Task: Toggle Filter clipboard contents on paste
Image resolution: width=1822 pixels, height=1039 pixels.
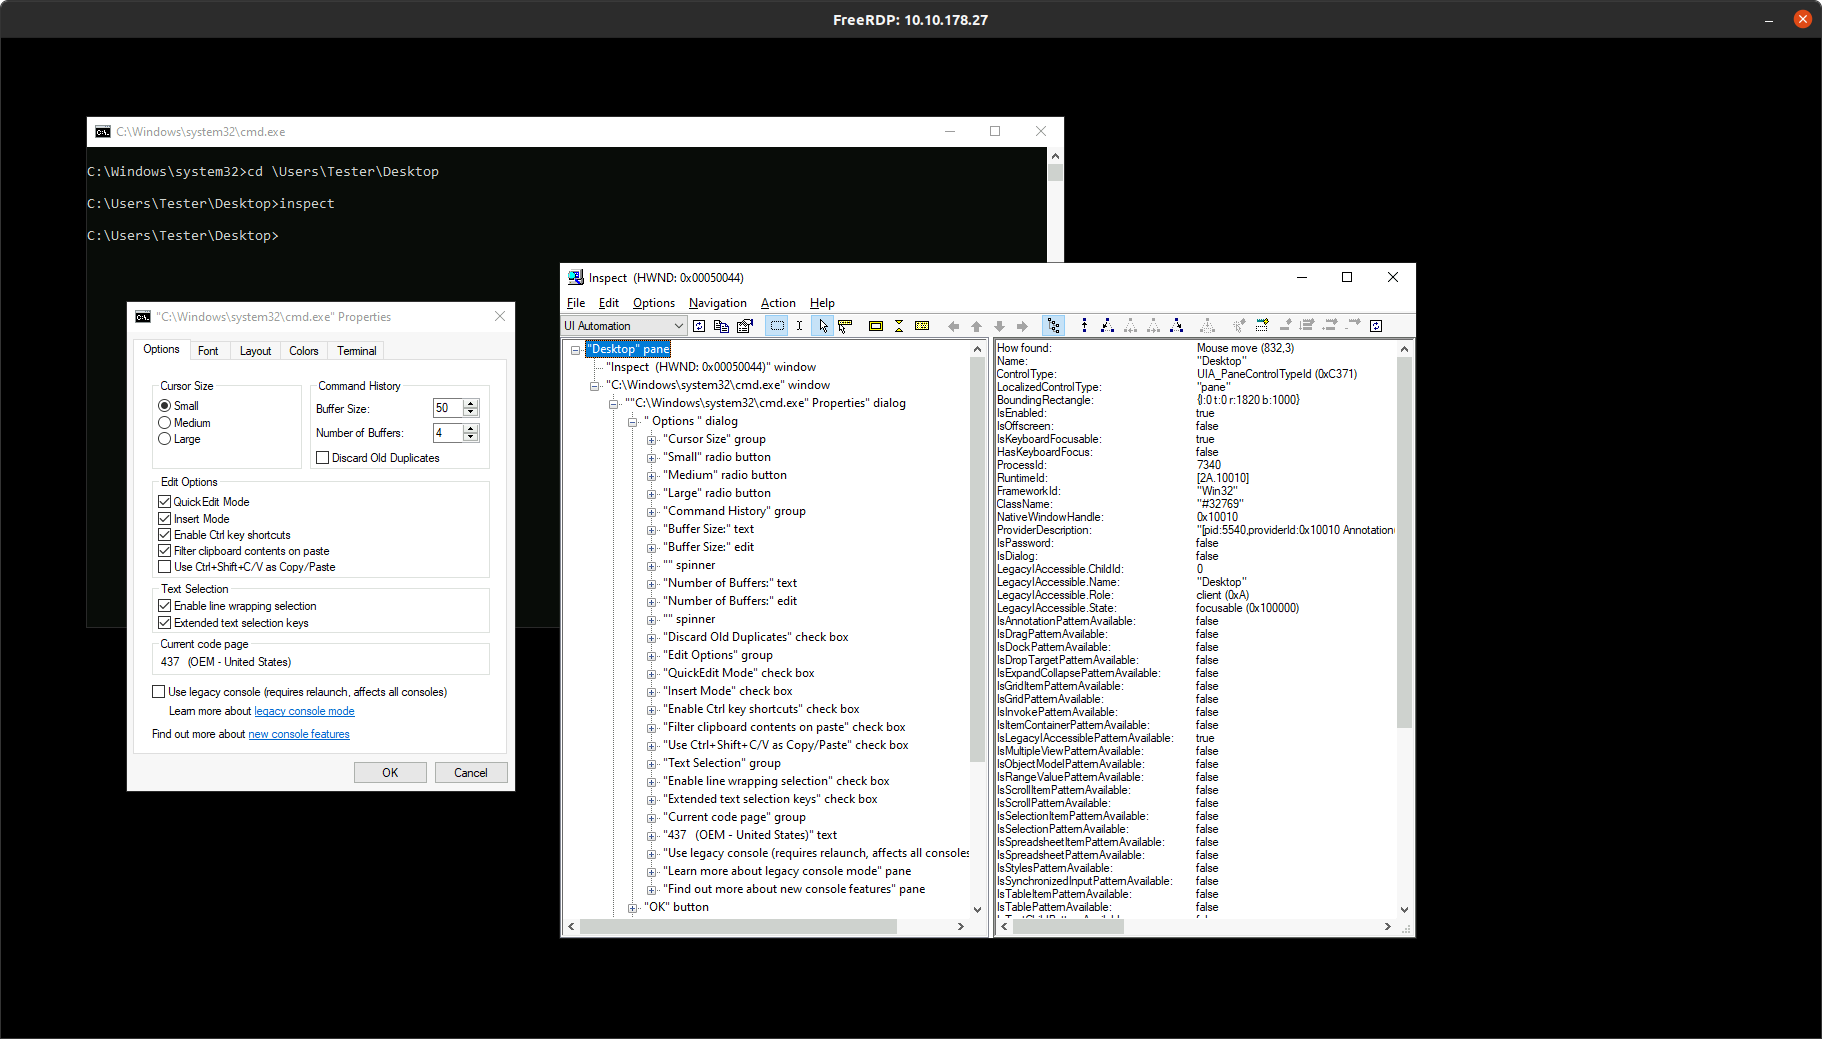Action: coord(164,551)
